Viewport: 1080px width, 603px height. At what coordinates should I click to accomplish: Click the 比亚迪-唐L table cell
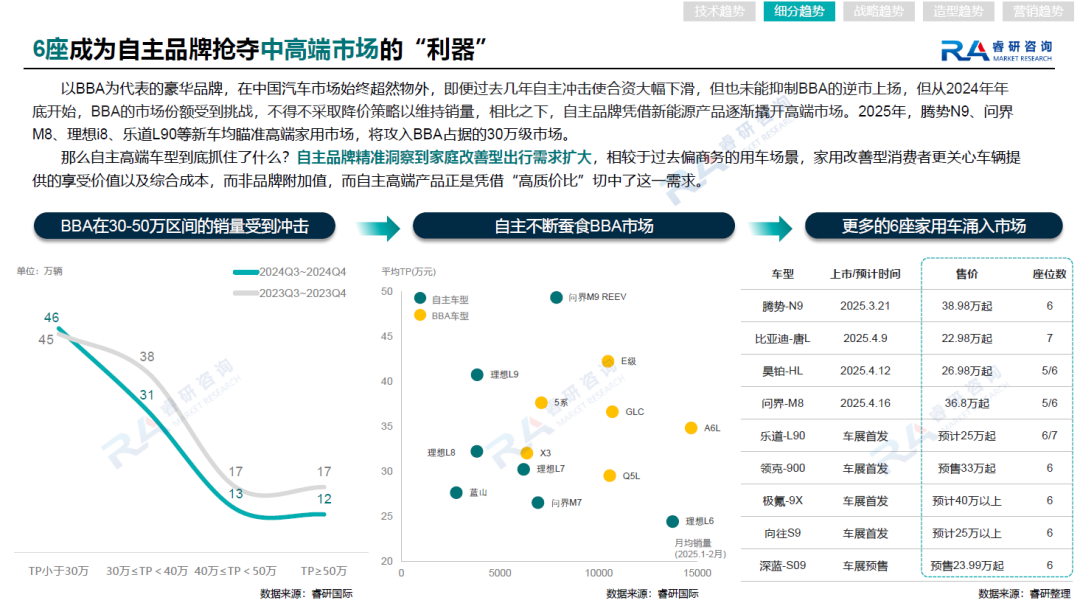pyautogui.click(x=782, y=338)
